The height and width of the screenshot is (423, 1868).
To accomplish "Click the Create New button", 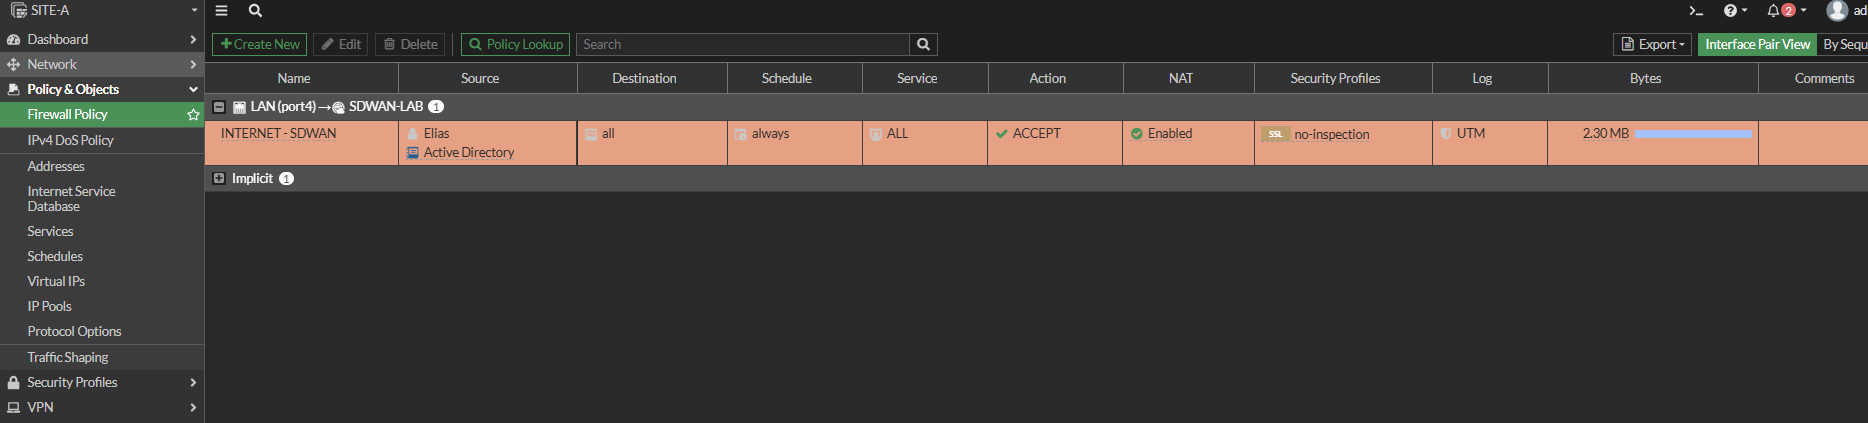I will coord(259,45).
